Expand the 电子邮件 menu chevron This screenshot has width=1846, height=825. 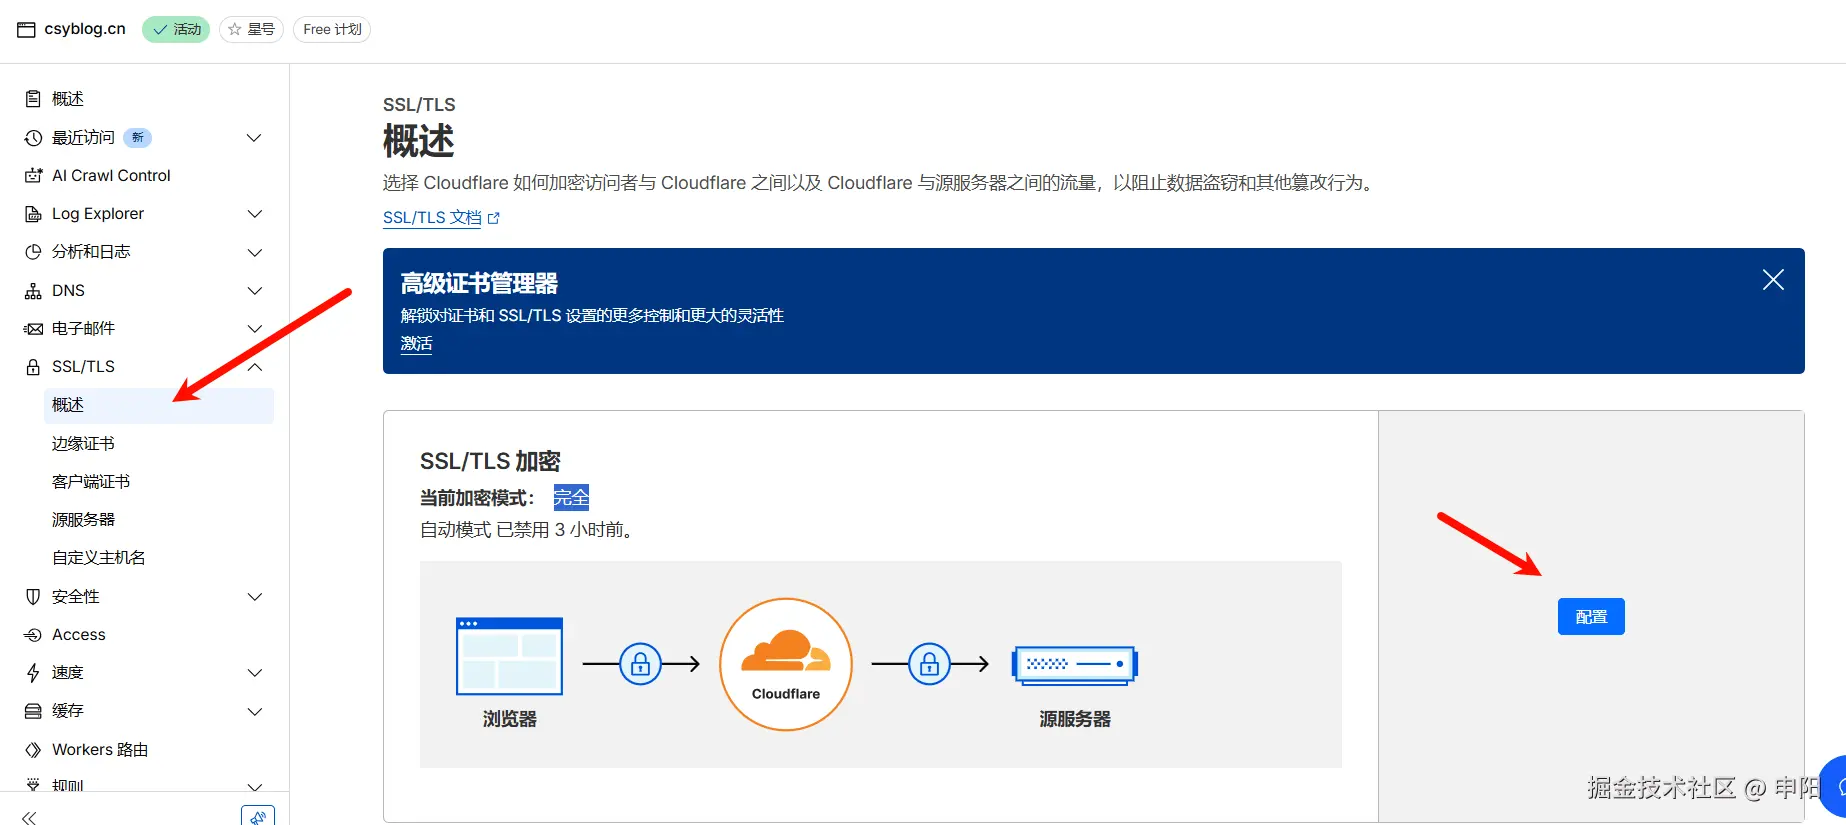[x=254, y=329]
